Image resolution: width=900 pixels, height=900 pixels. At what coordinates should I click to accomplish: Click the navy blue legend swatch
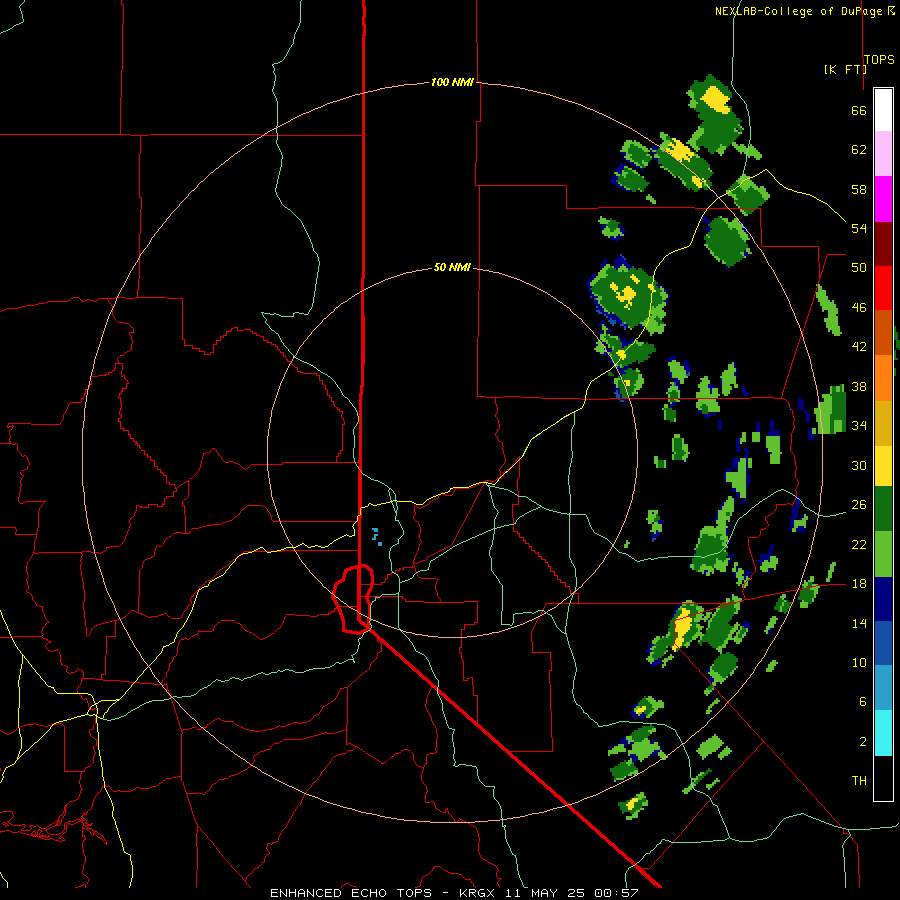[x=883, y=599]
